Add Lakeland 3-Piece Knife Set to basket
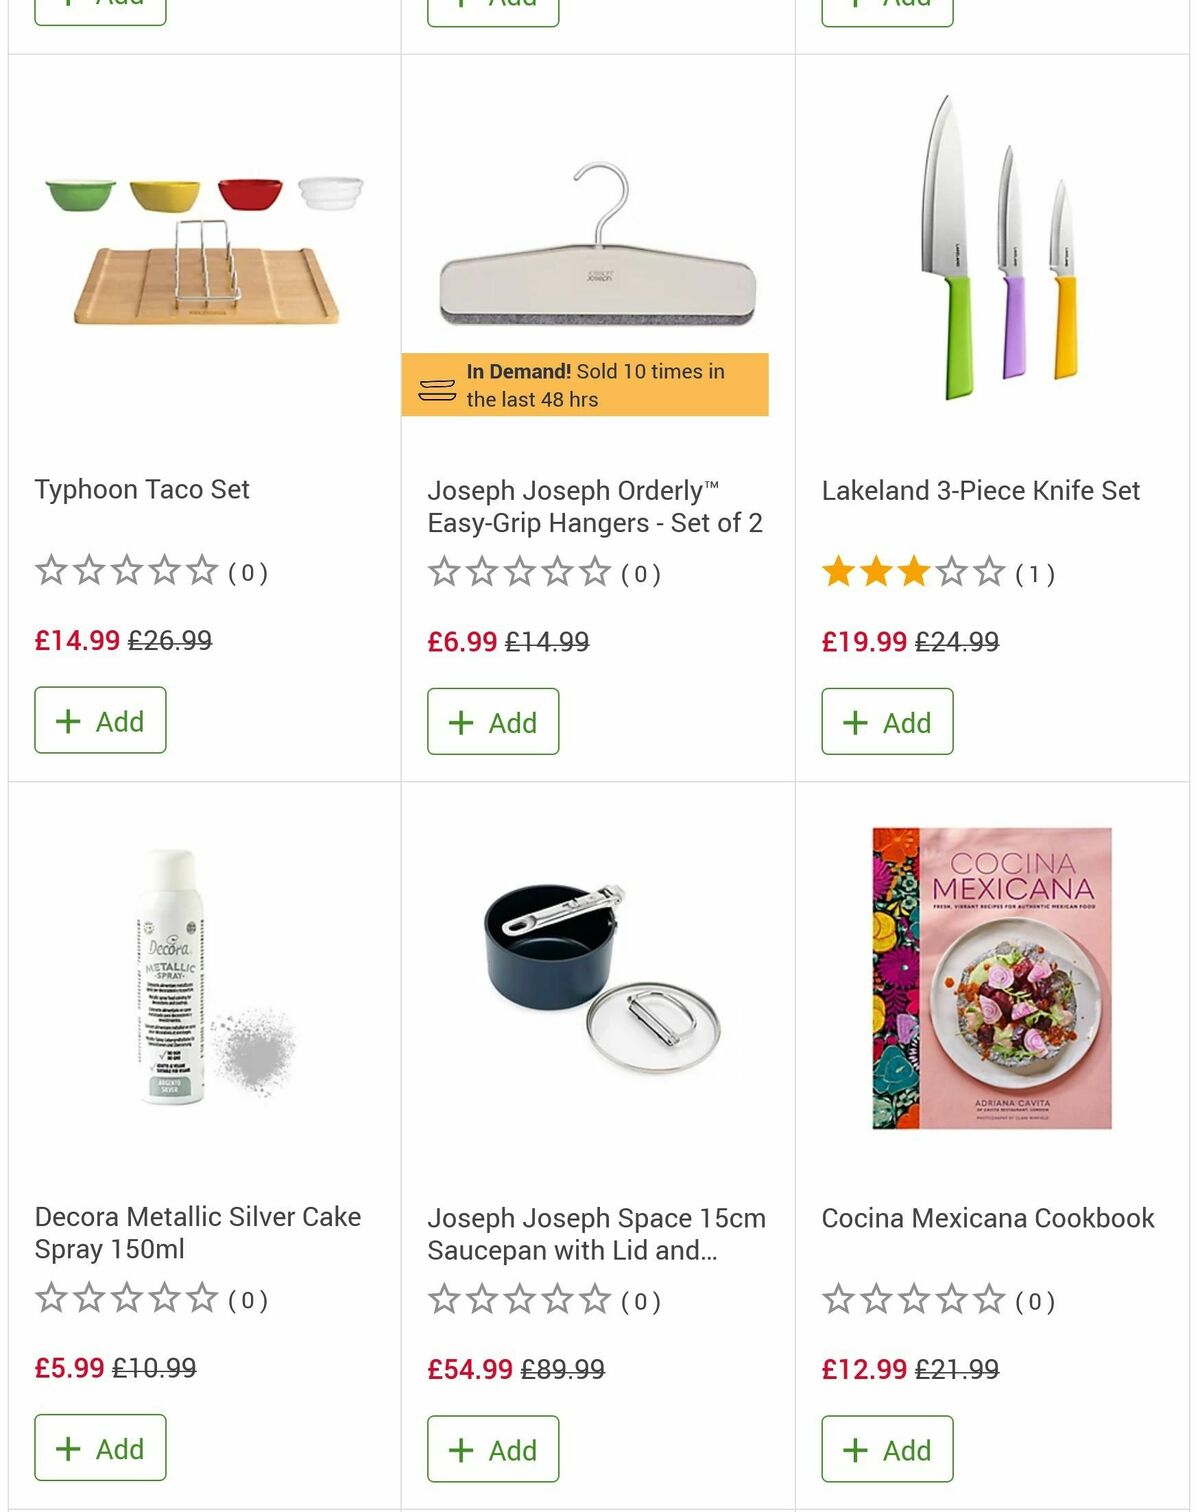This screenshot has height=1512, width=1200. coord(887,721)
